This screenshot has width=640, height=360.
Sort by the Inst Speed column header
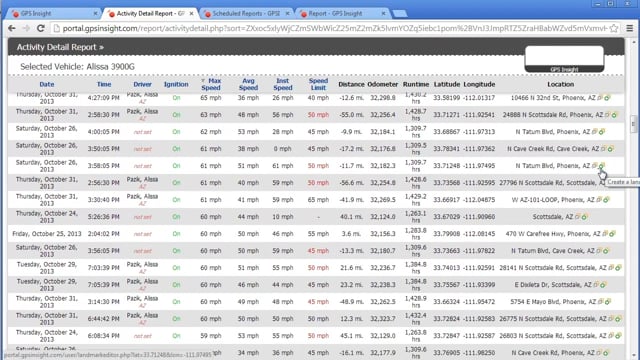pos(283,84)
